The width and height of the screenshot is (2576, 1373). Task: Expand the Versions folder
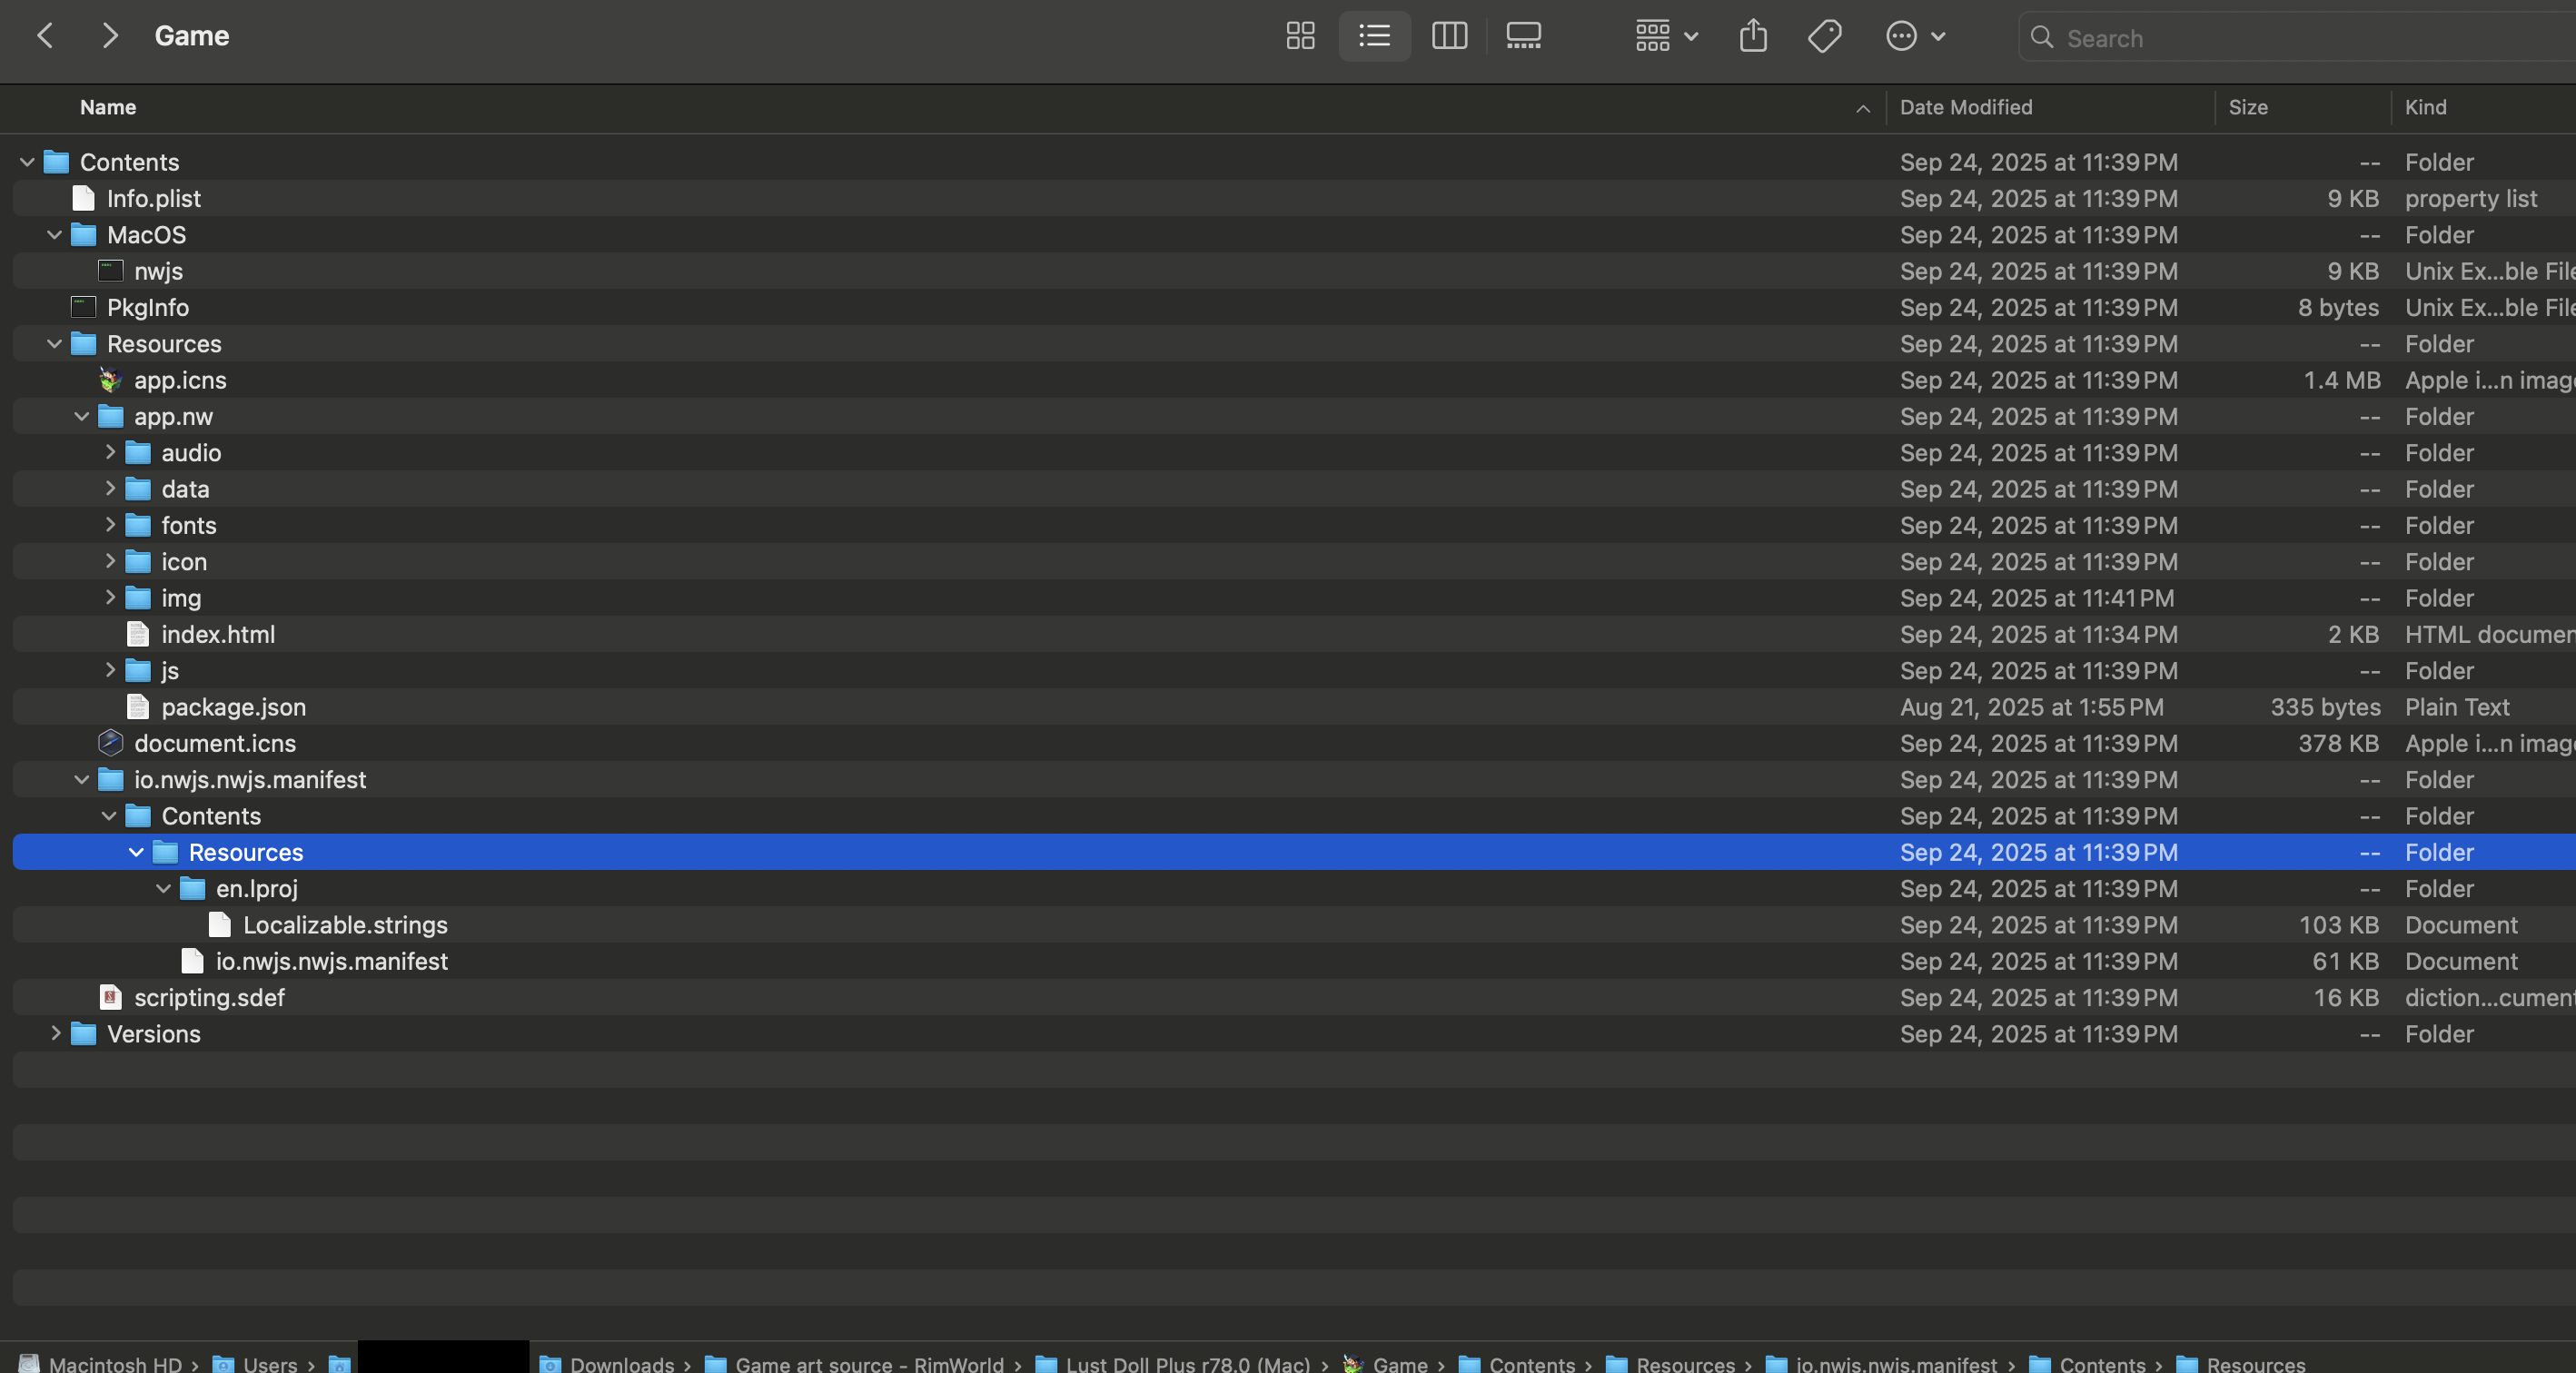56,1033
